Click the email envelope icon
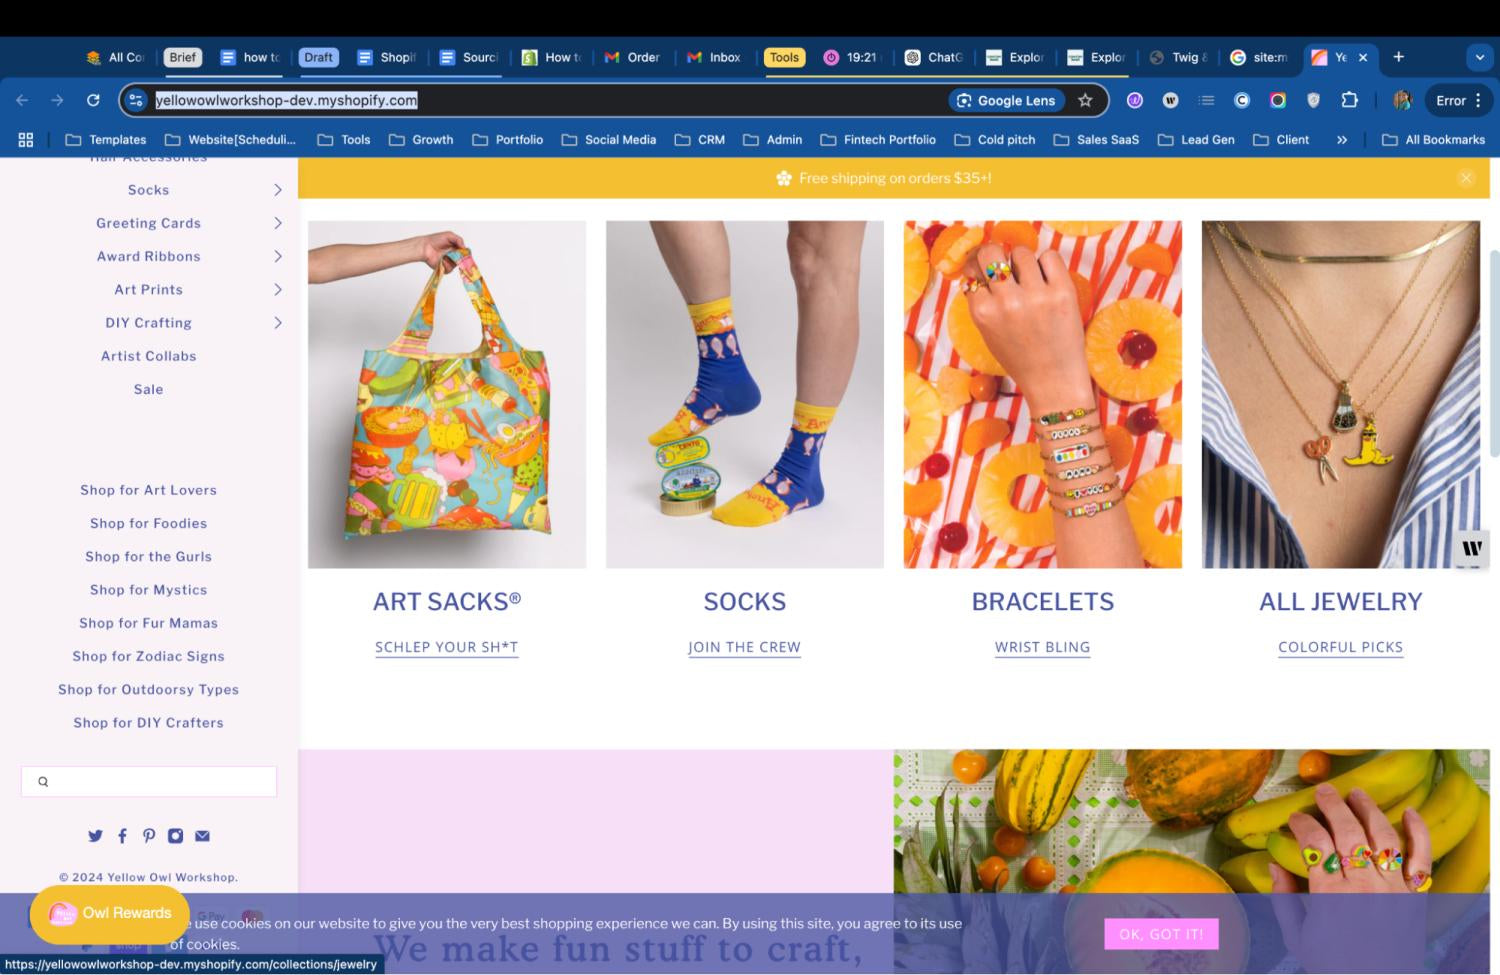The width and height of the screenshot is (1500, 975). pyautogui.click(x=202, y=836)
